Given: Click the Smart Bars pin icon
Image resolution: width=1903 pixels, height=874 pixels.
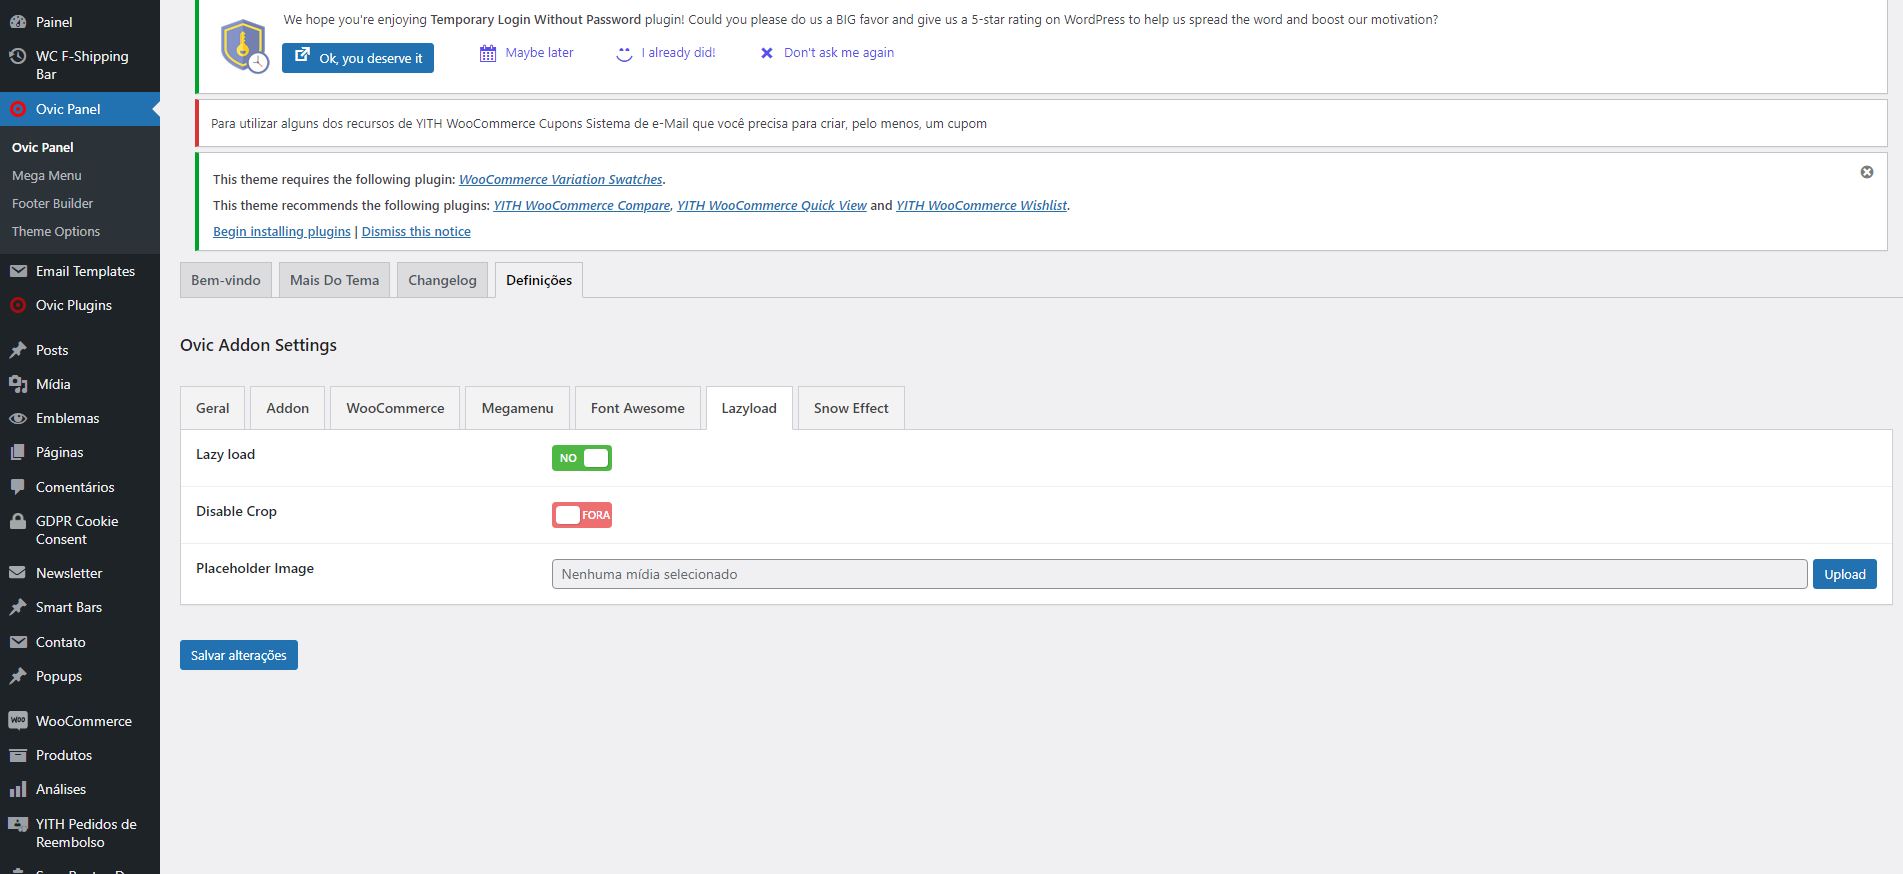Looking at the screenshot, I should click(17, 607).
